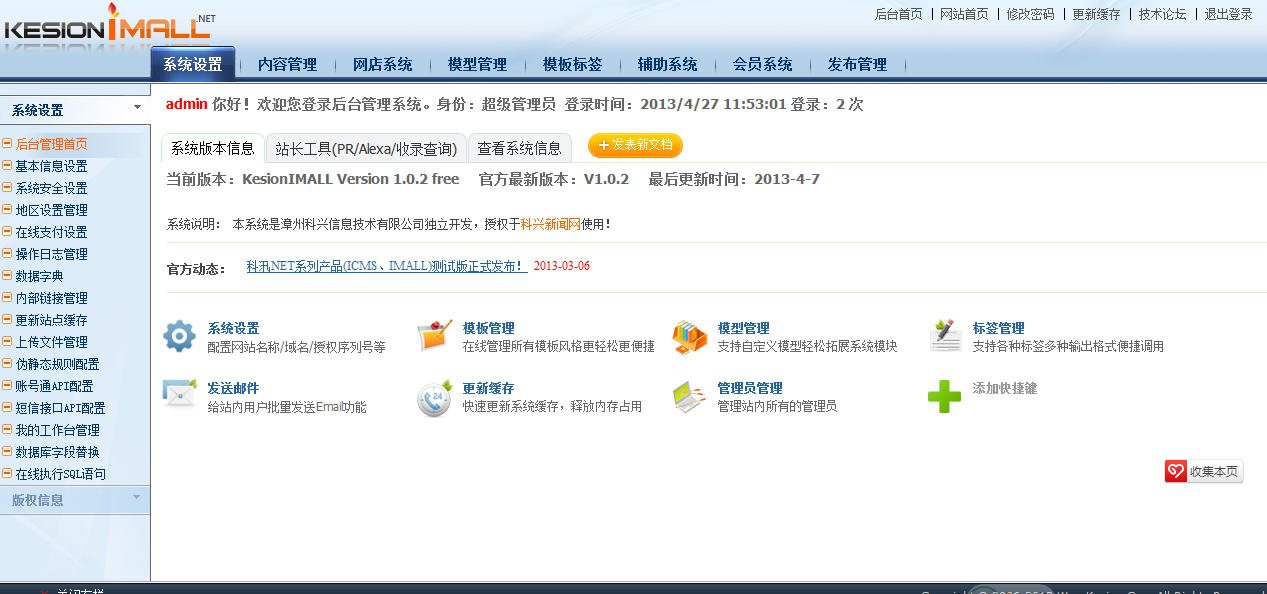The width and height of the screenshot is (1267, 594).
Task: Open the 辅助系统 top menu
Action: pos(667,64)
